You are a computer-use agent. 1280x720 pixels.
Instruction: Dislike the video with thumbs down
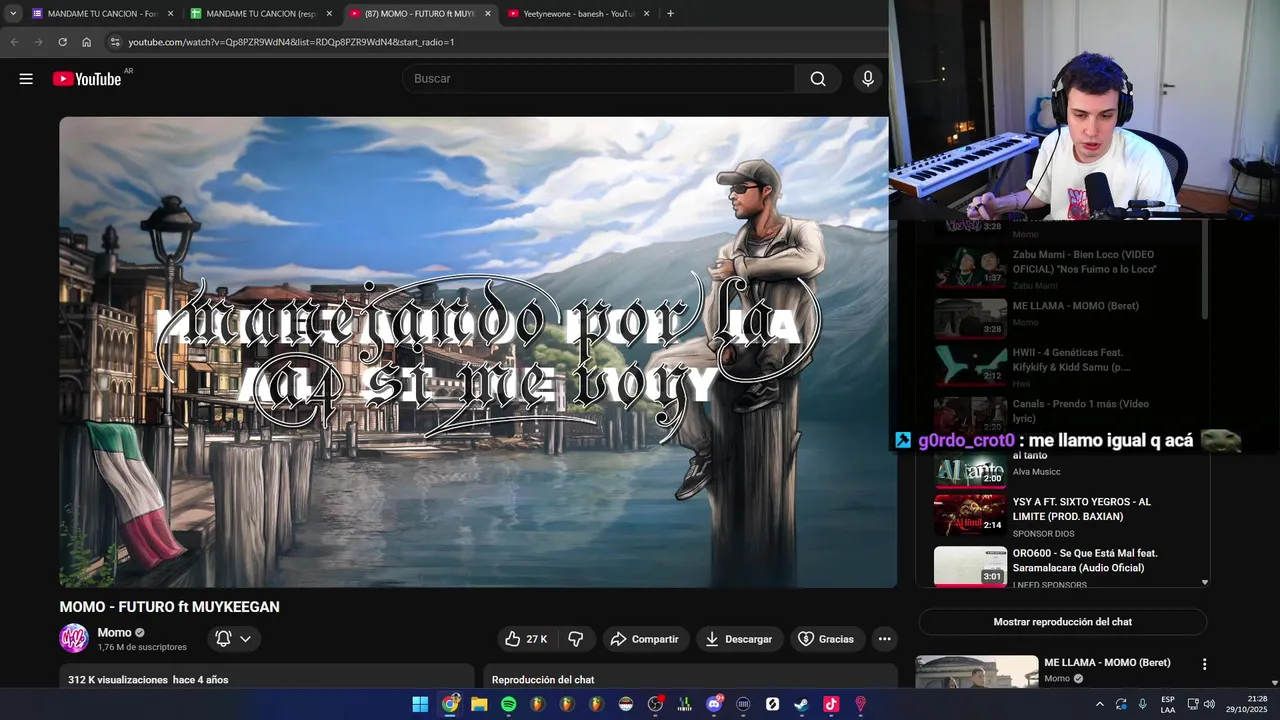(x=576, y=639)
